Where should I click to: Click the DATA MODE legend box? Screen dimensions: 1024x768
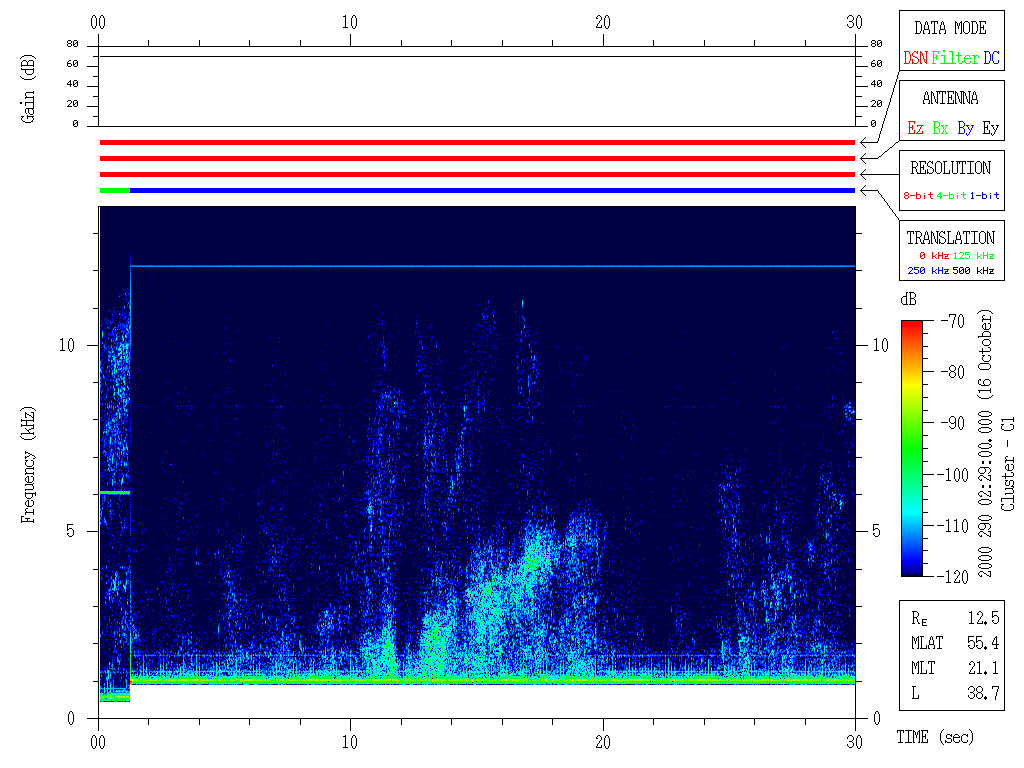click(950, 42)
